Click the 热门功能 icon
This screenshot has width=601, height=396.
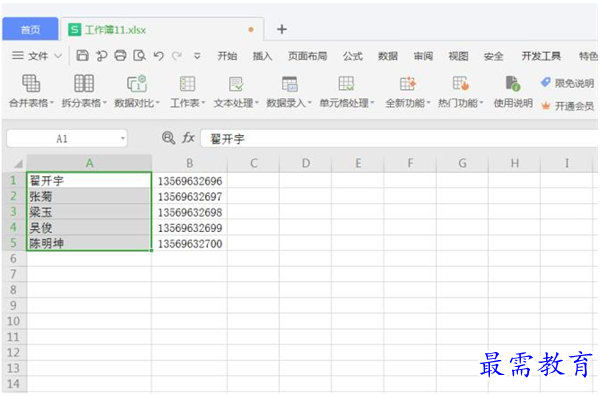click(461, 83)
